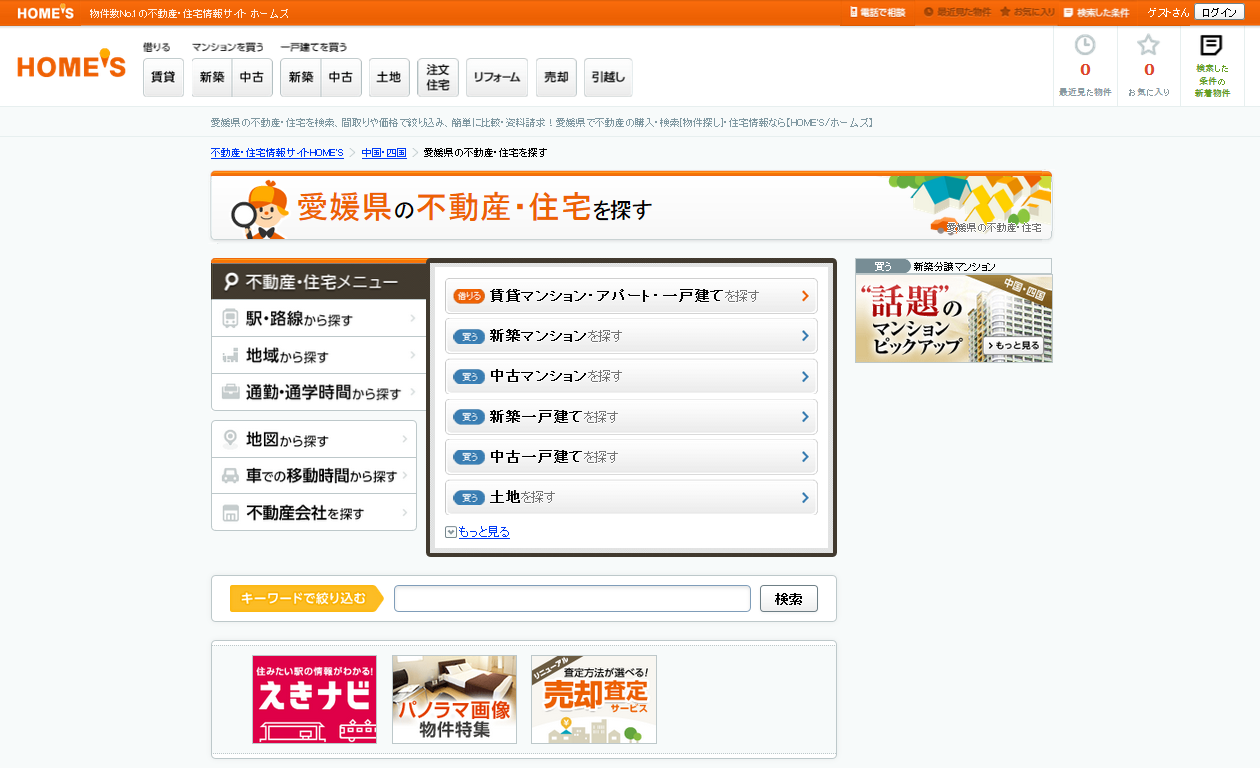1260x768 pixels.
Task: Click the phone consultation icon in top bar
Action: tap(853, 12)
